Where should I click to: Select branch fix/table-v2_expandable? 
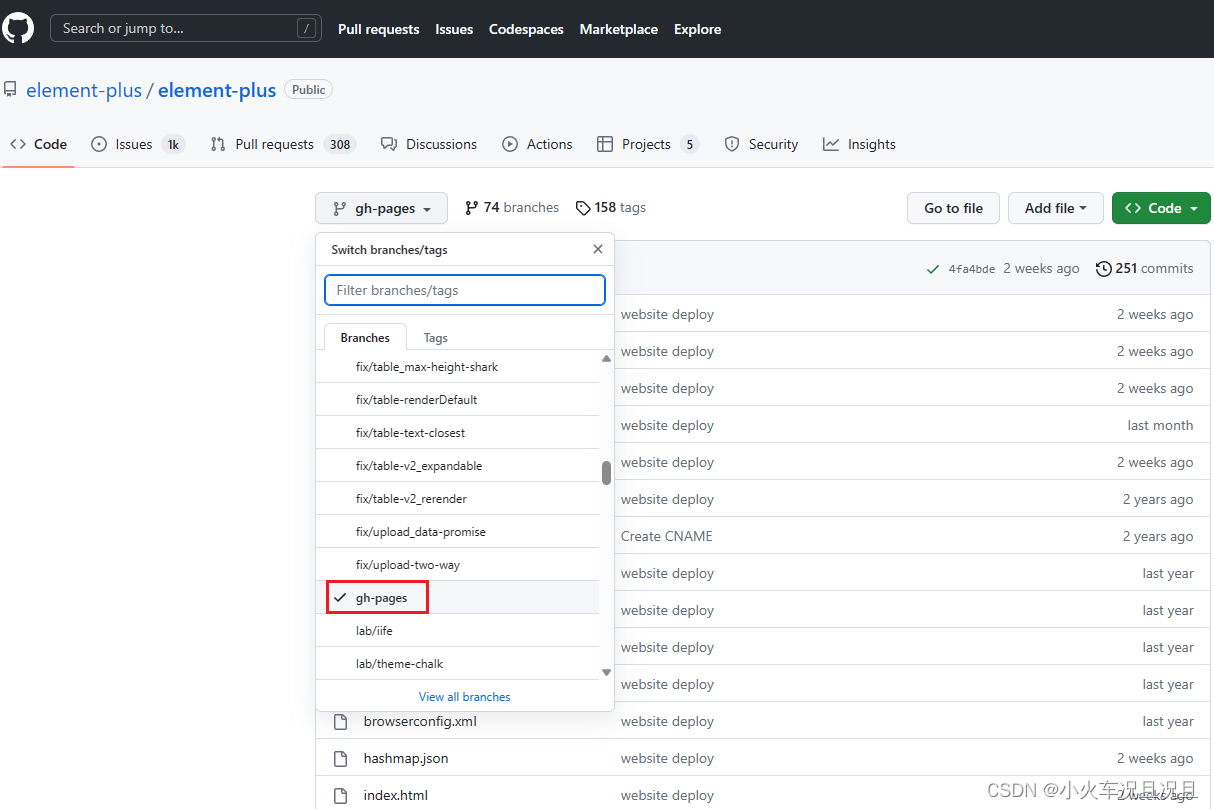pyautogui.click(x=458, y=466)
